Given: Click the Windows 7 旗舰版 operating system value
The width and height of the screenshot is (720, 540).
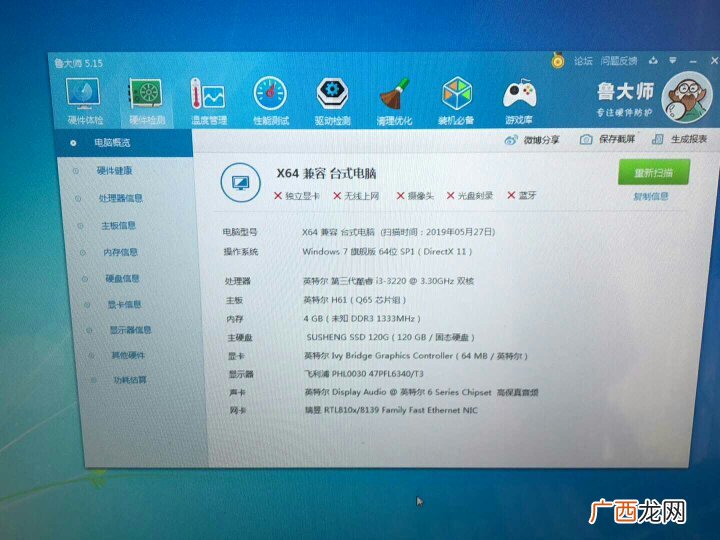Looking at the screenshot, I should click(387, 252).
